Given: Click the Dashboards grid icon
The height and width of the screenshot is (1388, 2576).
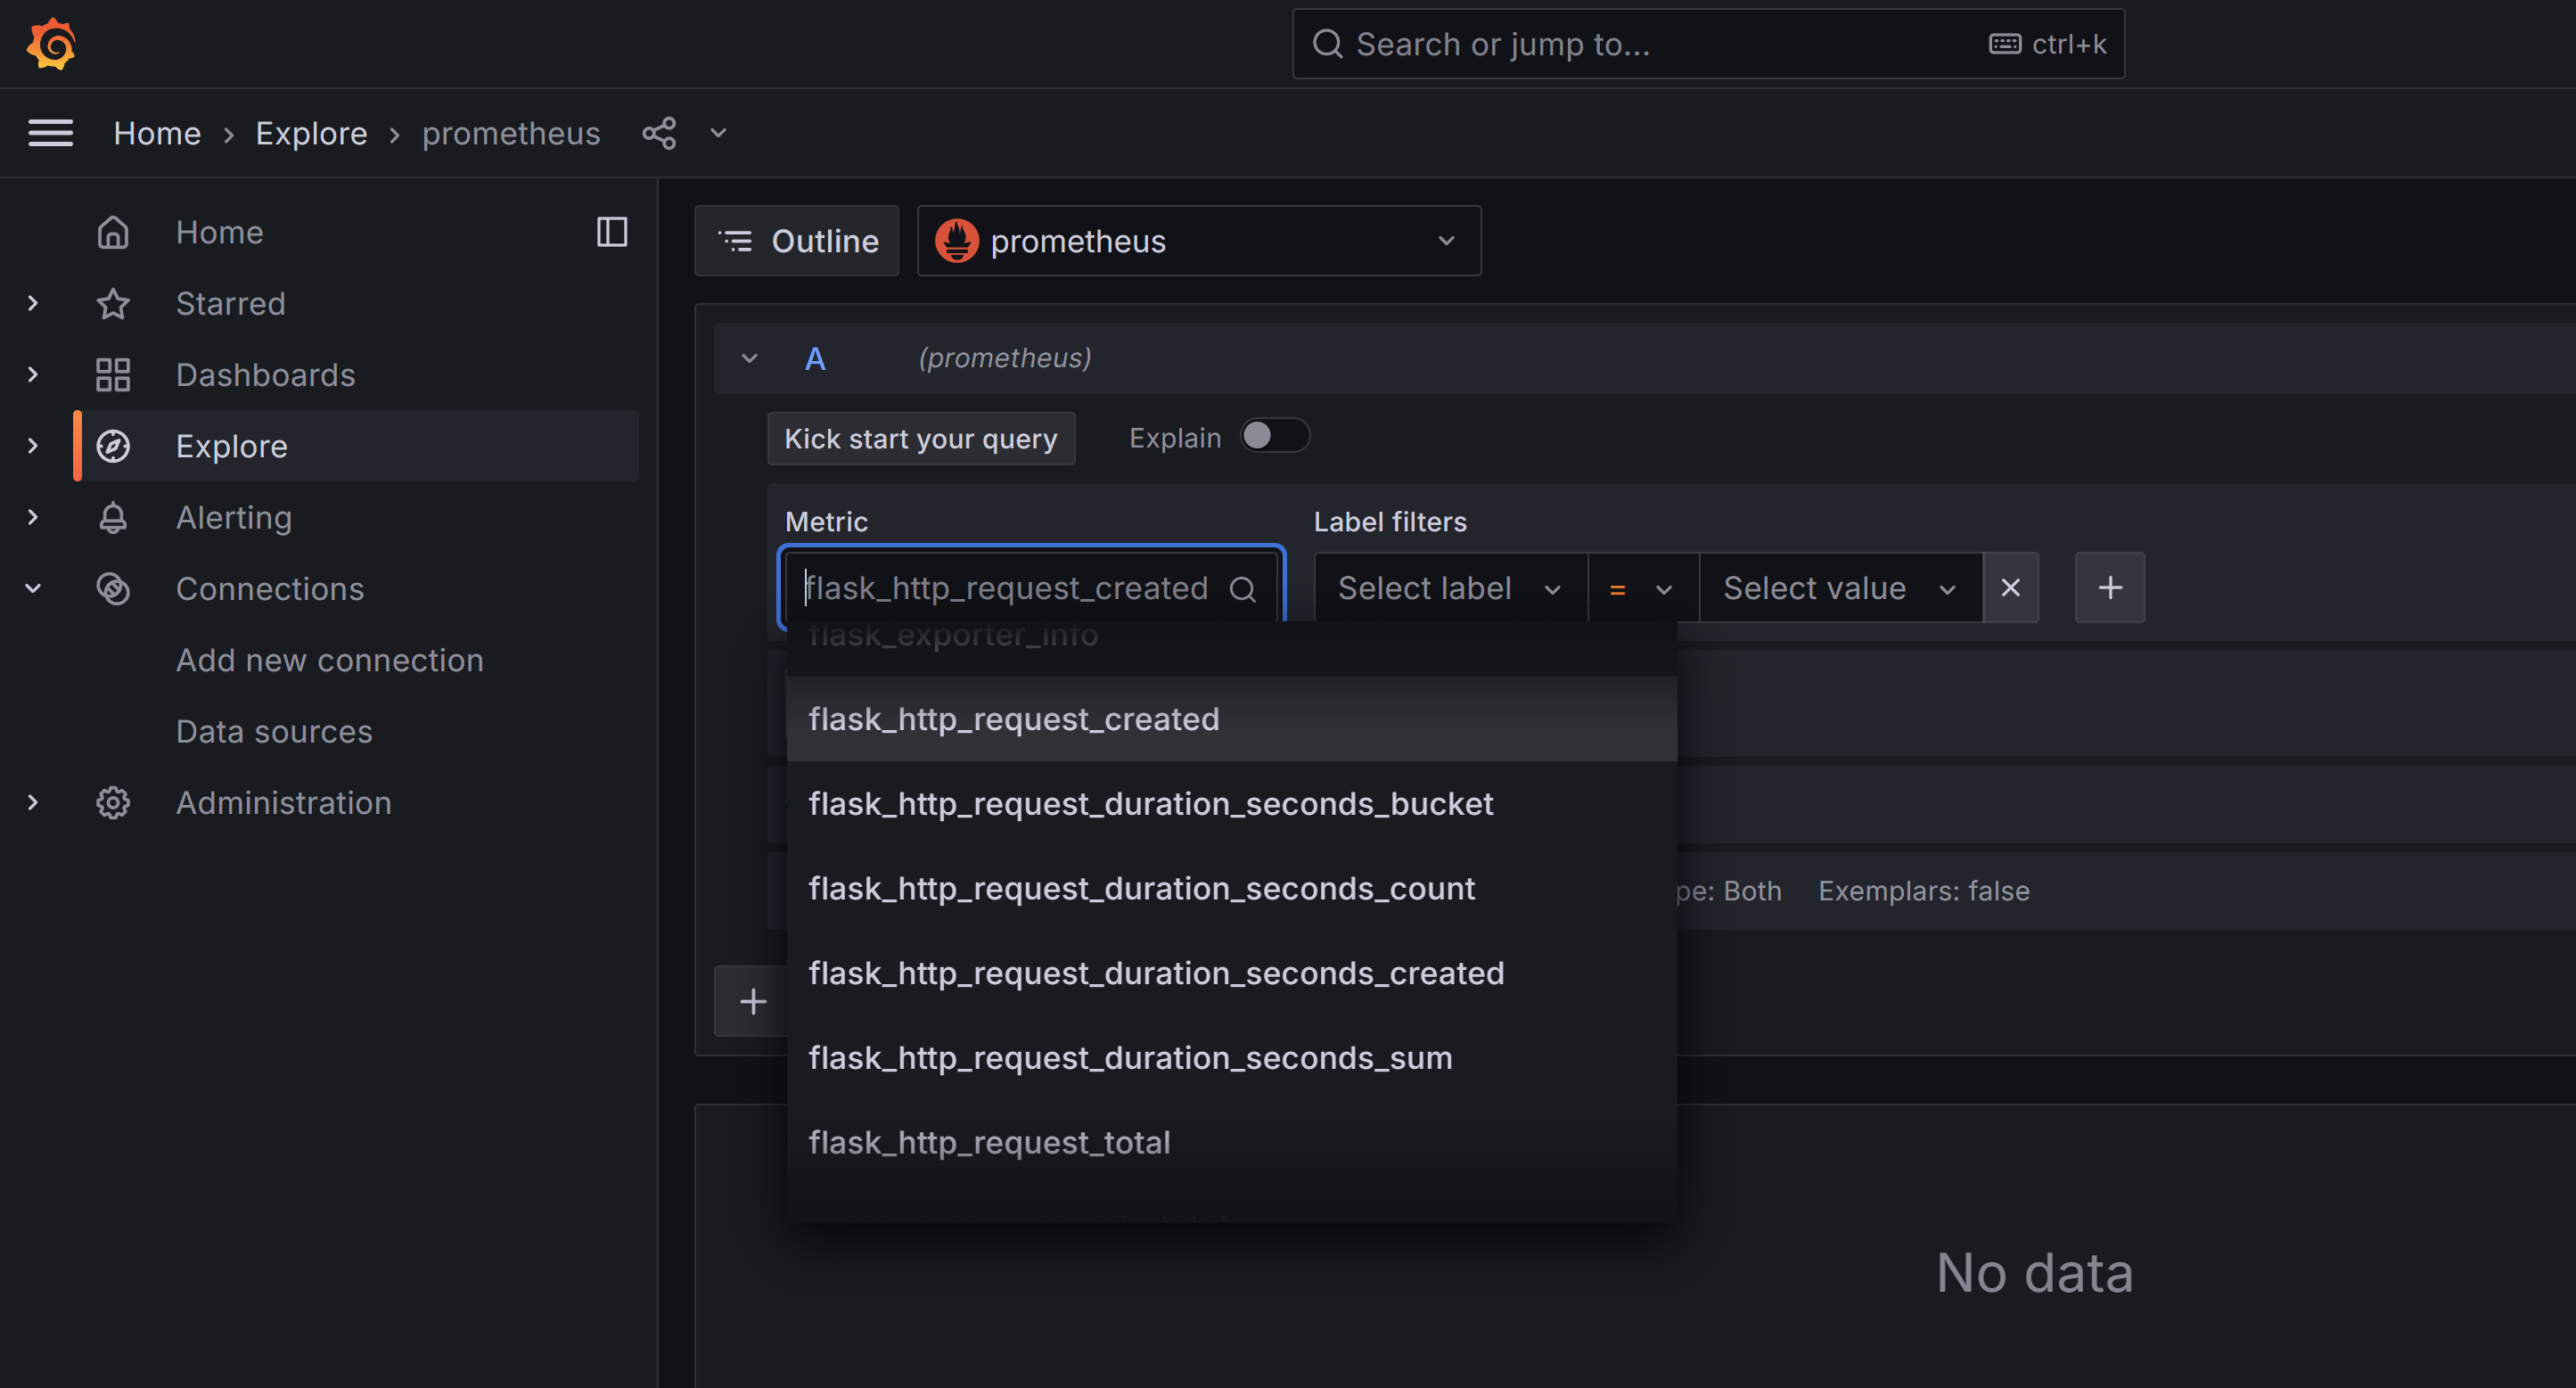Looking at the screenshot, I should click(113, 375).
